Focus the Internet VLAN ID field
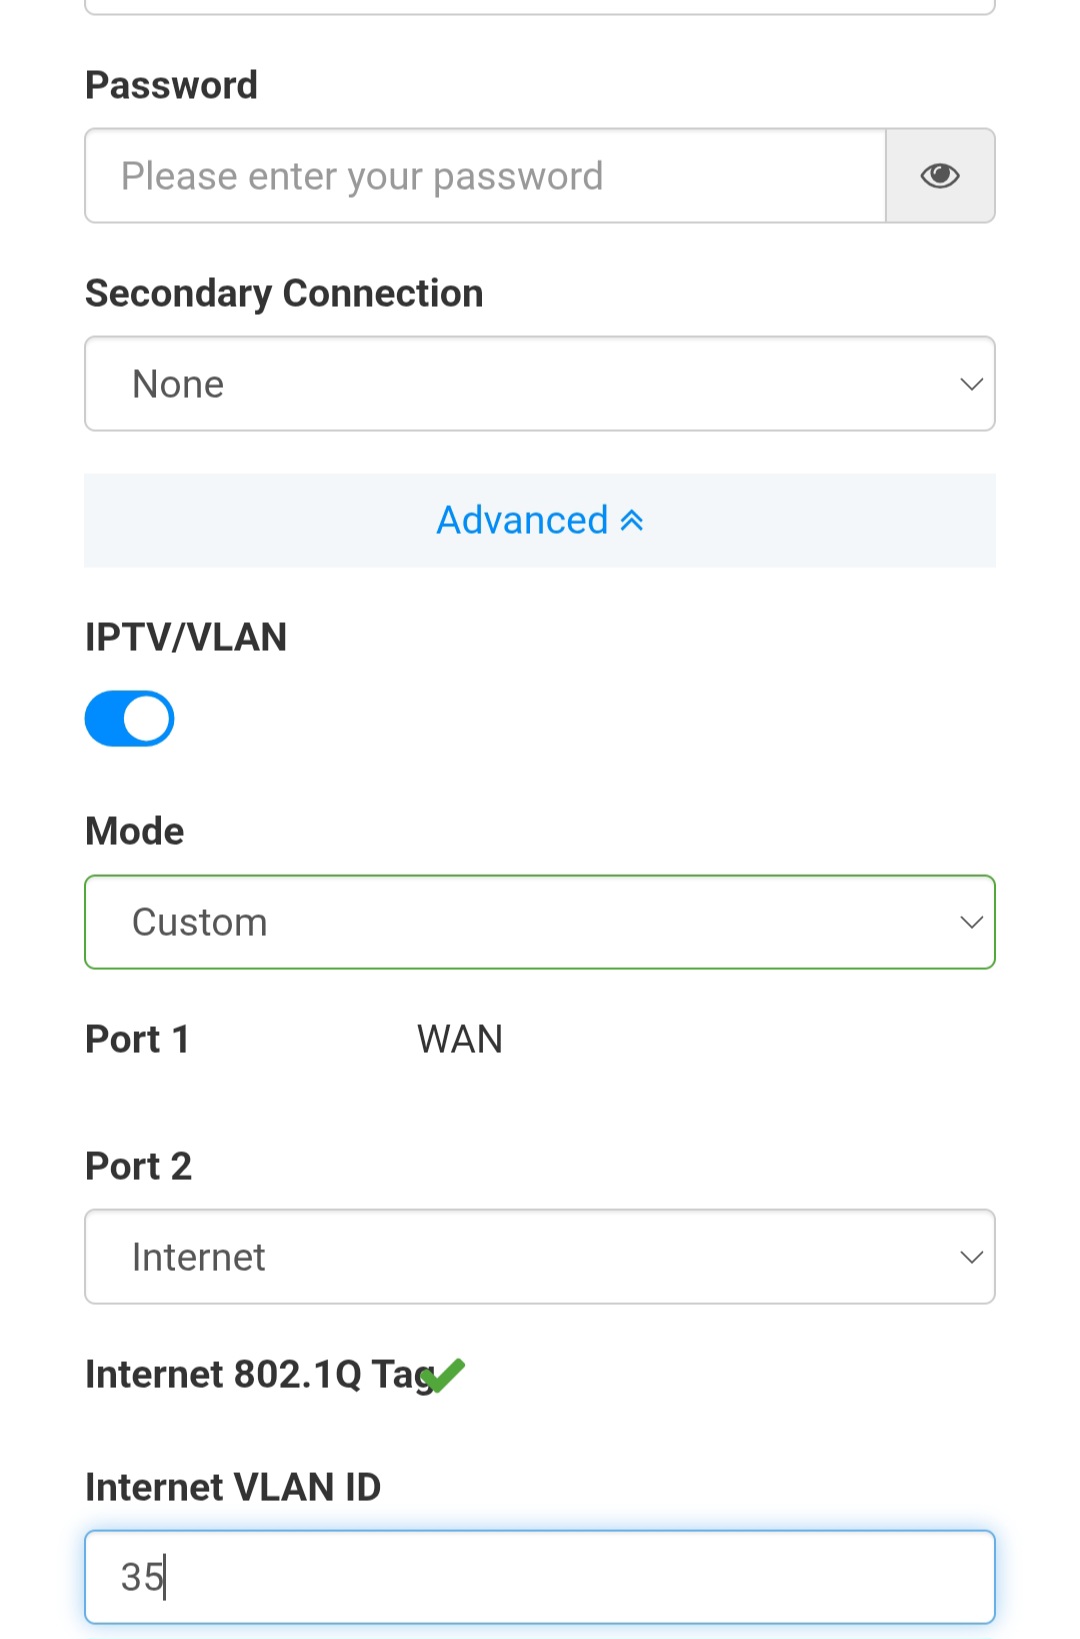This screenshot has height=1639, width=1080. pos(540,1577)
